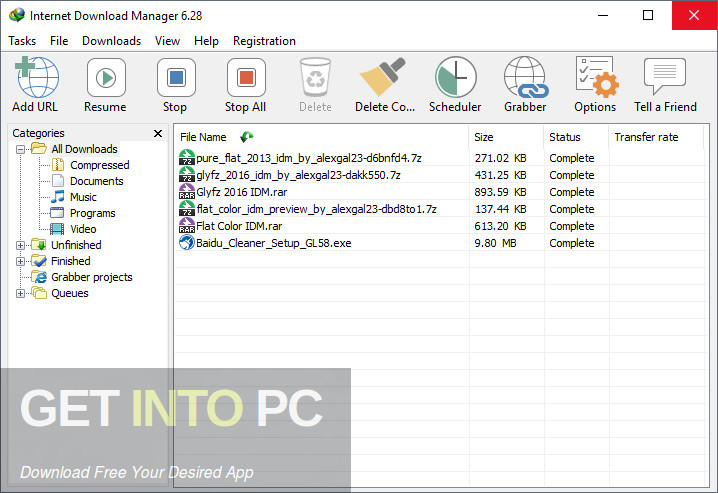Open the Scheduler clock icon
This screenshot has width=718, height=493.
point(456,77)
